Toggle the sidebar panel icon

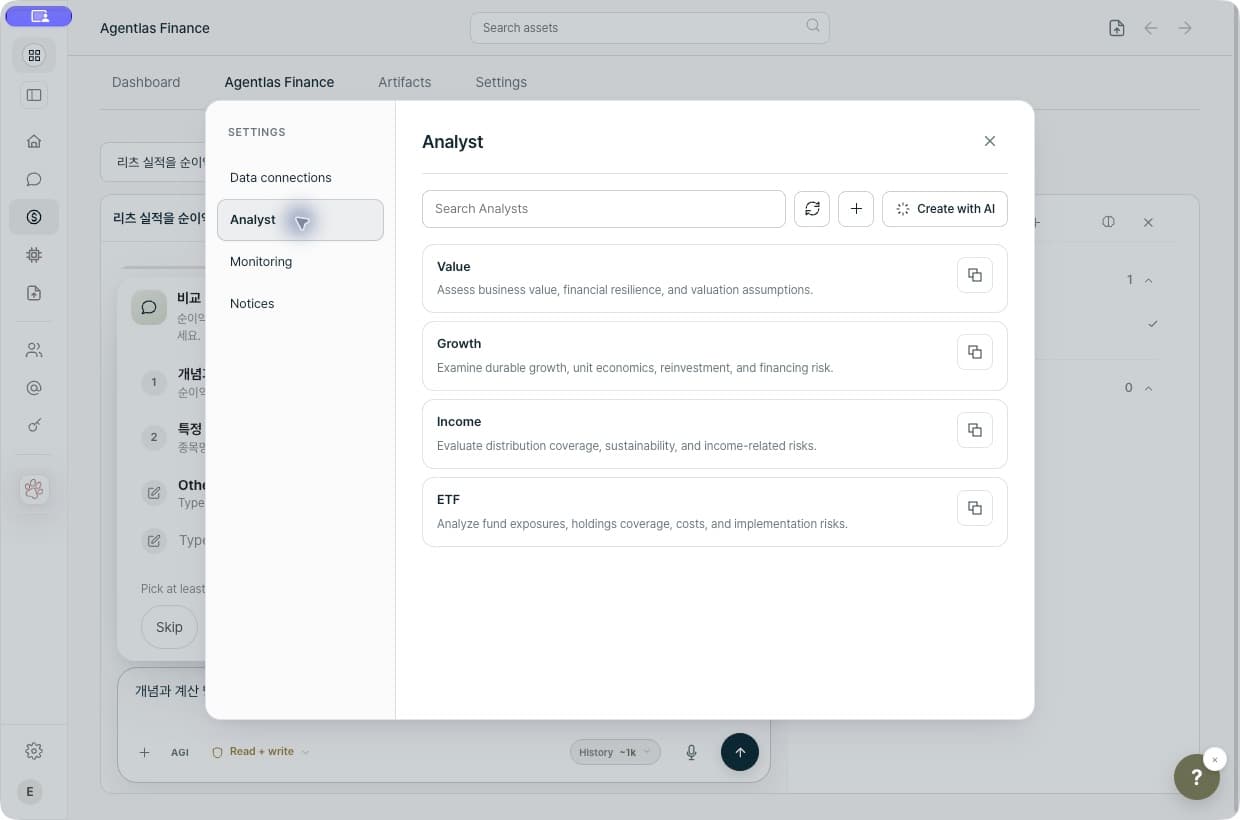click(34, 95)
